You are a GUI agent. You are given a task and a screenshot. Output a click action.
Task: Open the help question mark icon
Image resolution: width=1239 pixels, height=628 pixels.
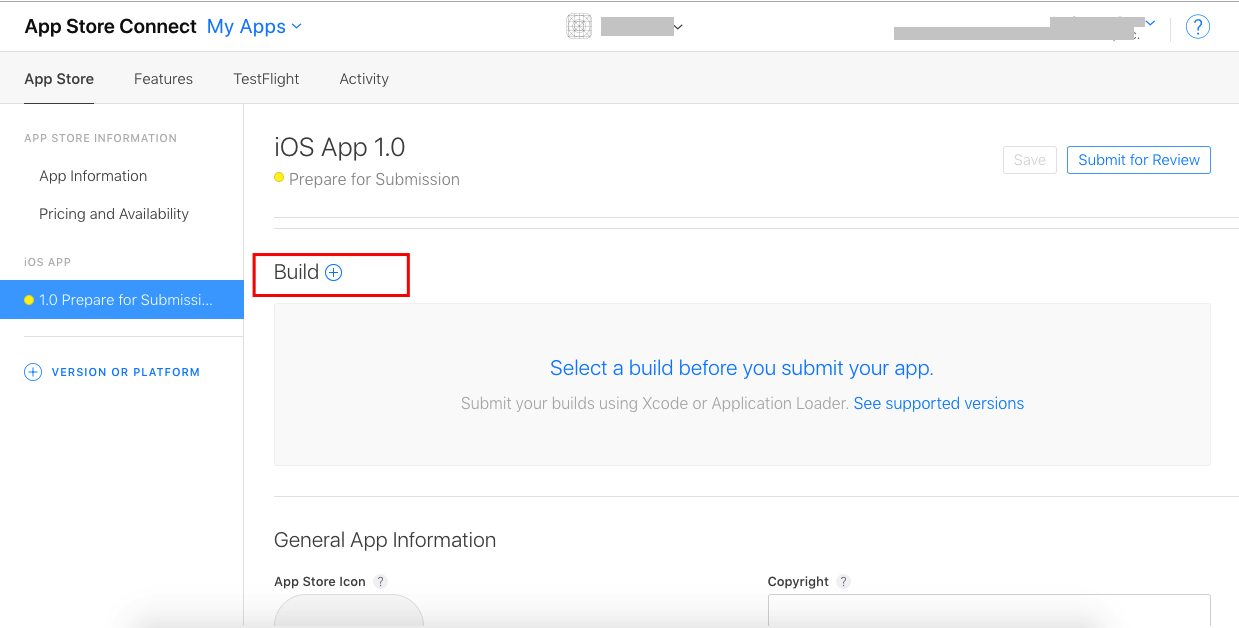tap(1197, 27)
